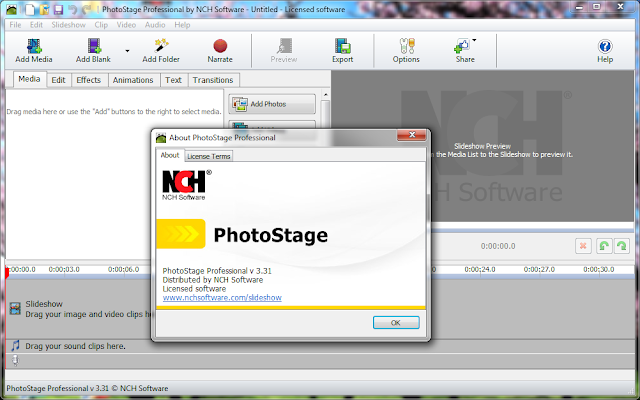Open the Video menu
640x400 pixels.
126,25
